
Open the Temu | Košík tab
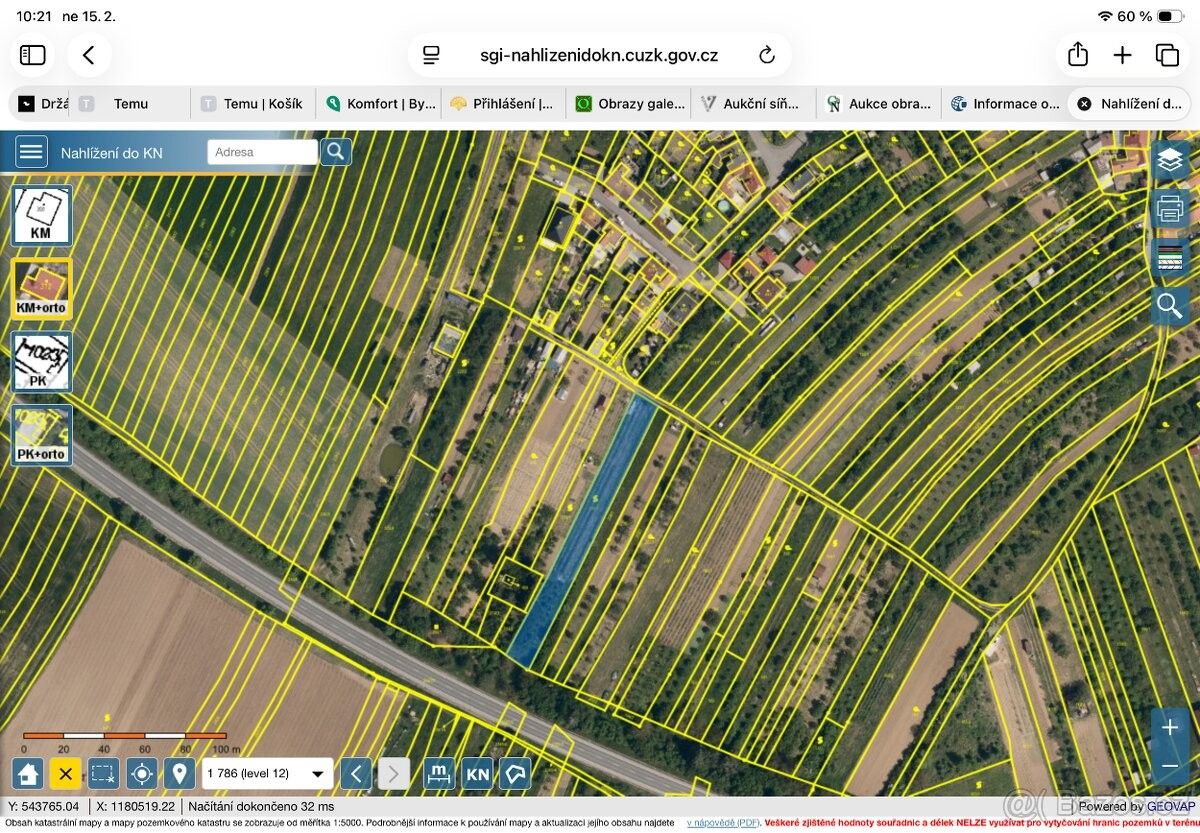(254, 103)
